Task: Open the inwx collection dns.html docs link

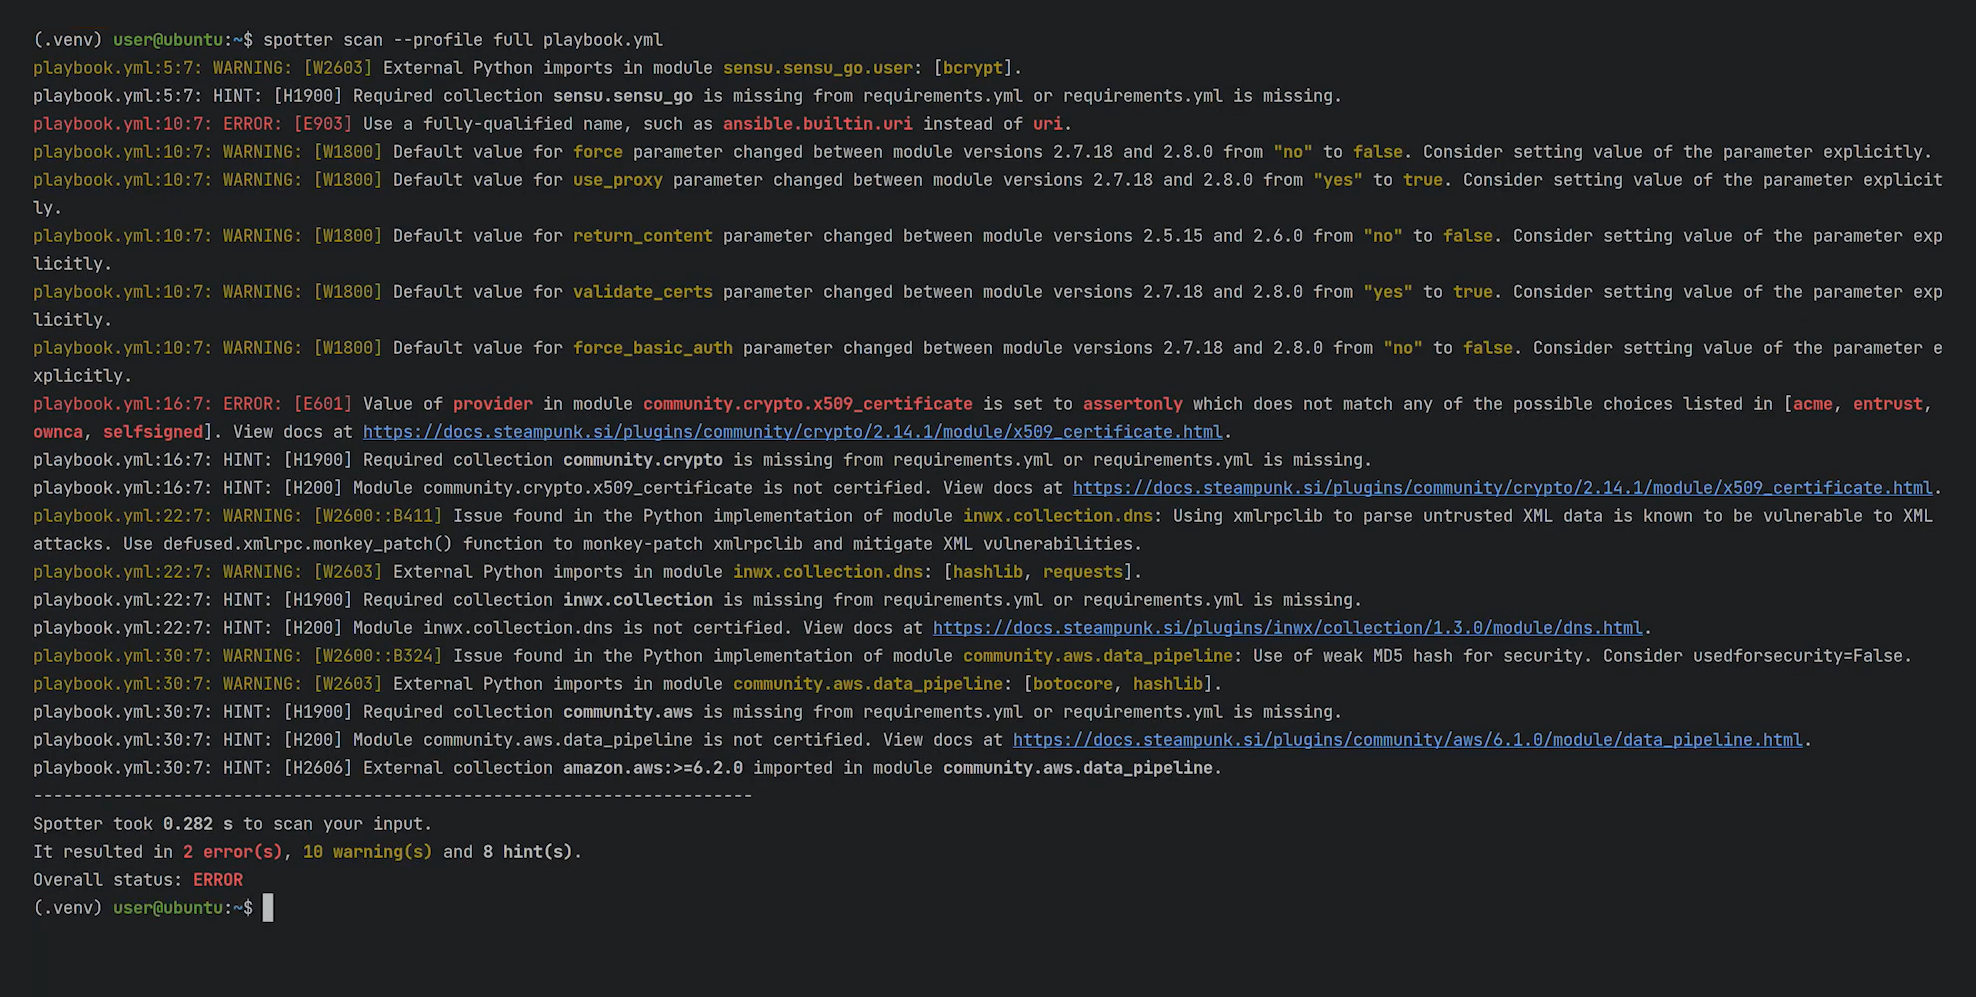Action: 1287,628
